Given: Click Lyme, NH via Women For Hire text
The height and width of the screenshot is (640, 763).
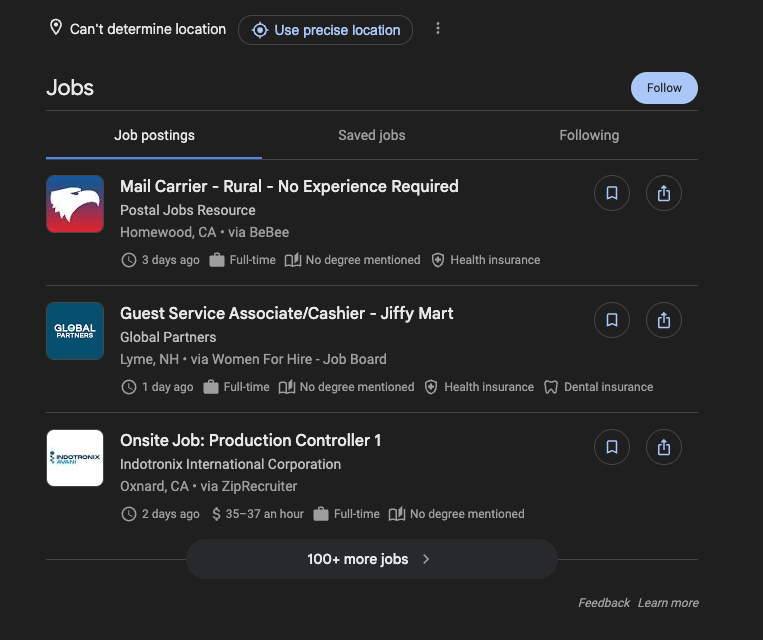Looking at the screenshot, I should [254, 360].
